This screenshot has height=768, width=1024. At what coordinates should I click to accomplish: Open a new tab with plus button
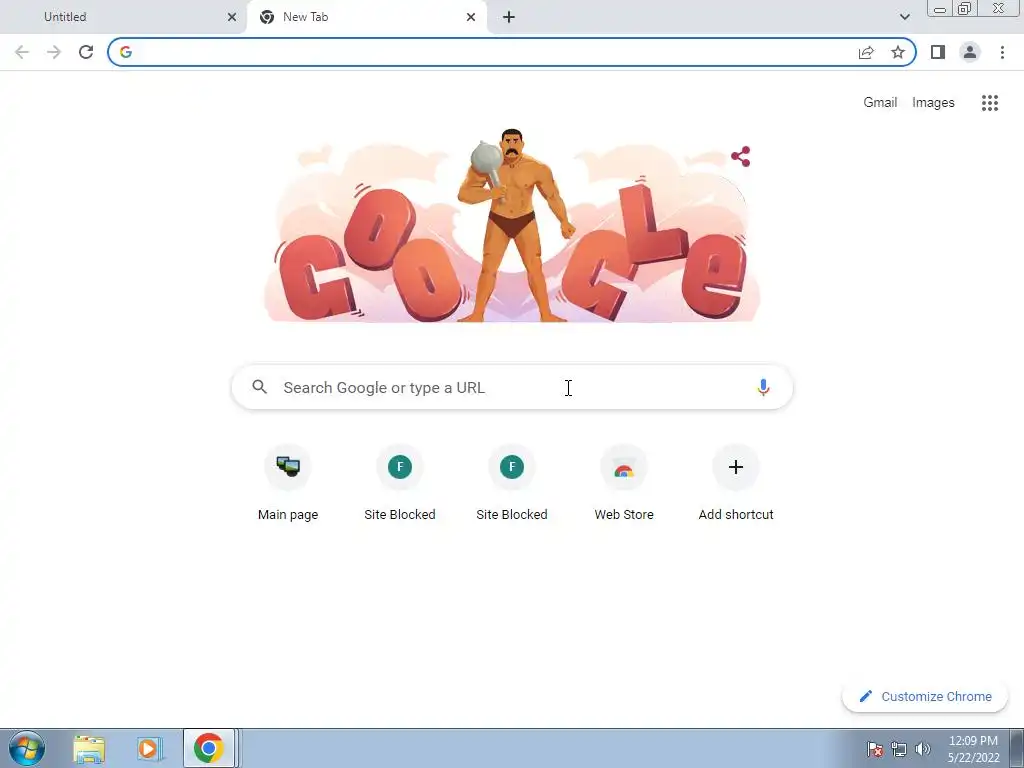[509, 17]
